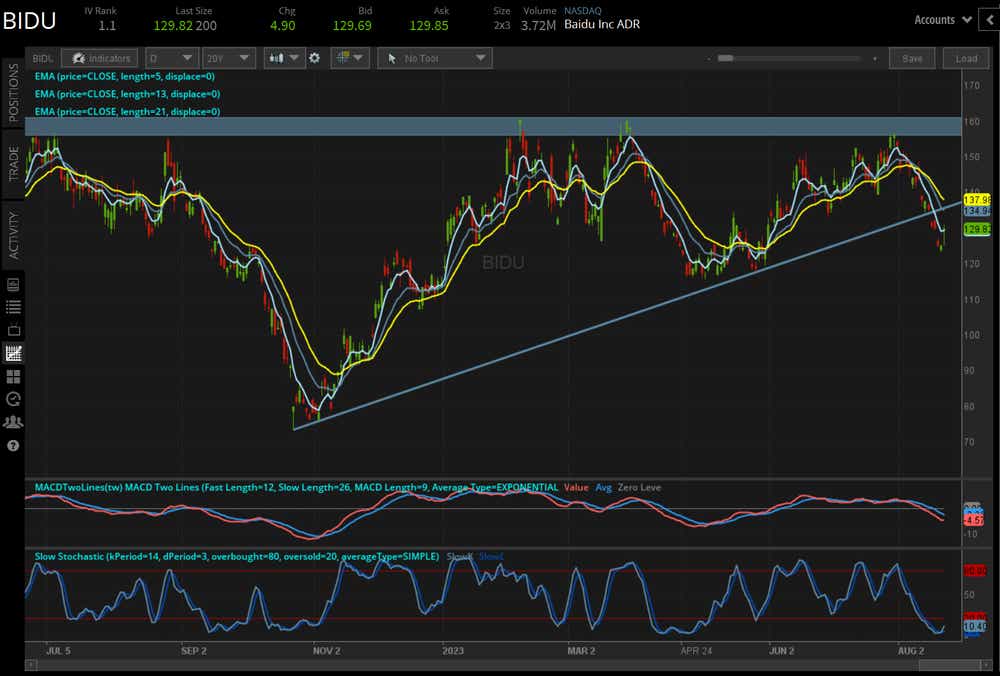Click the yellow 137.98 EMA price tag
Screen dimensions: 1000x676
click(977, 200)
